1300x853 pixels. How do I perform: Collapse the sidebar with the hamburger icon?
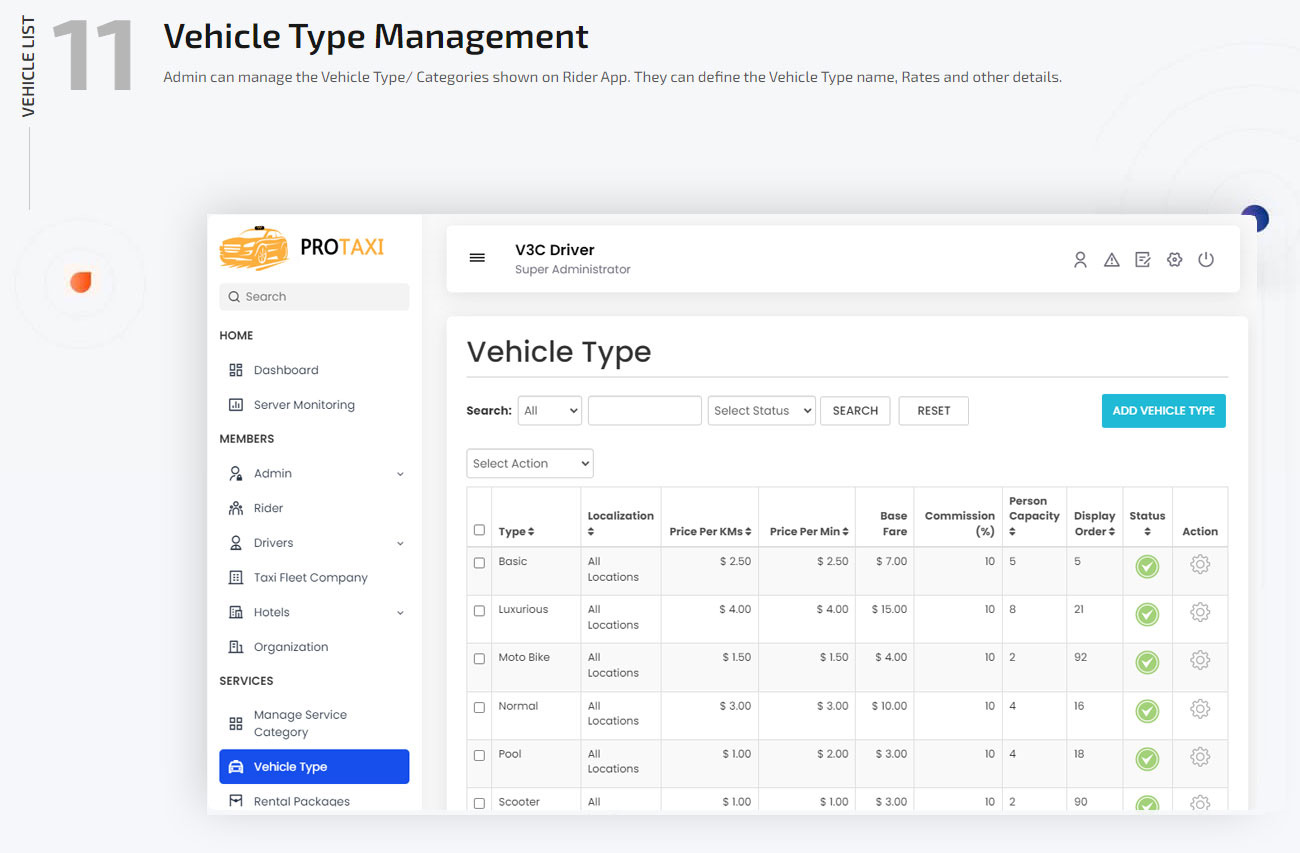(477, 257)
